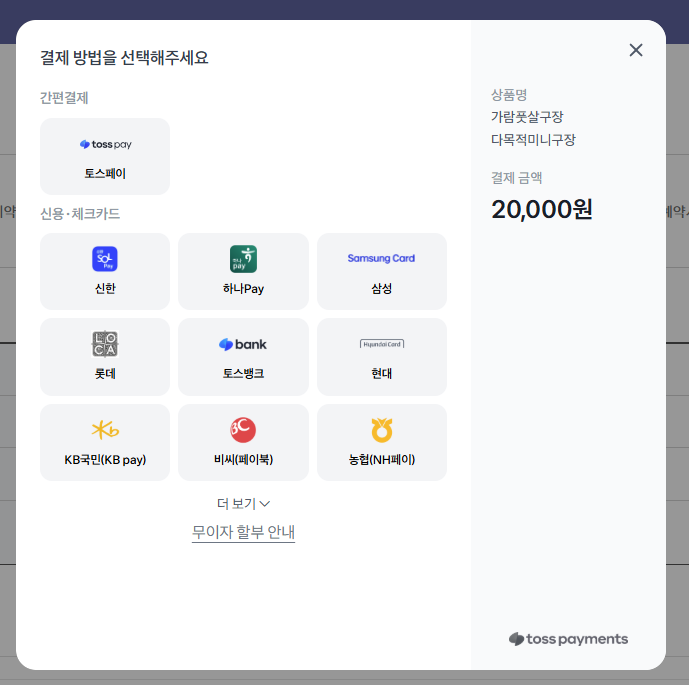Viewport: 689px width, 685px height.
Task: Click the 20,000원 payment amount
Action: coord(542,210)
